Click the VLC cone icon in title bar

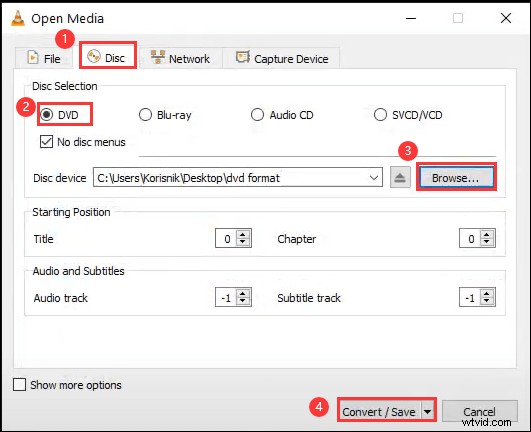[x=18, y=18]
